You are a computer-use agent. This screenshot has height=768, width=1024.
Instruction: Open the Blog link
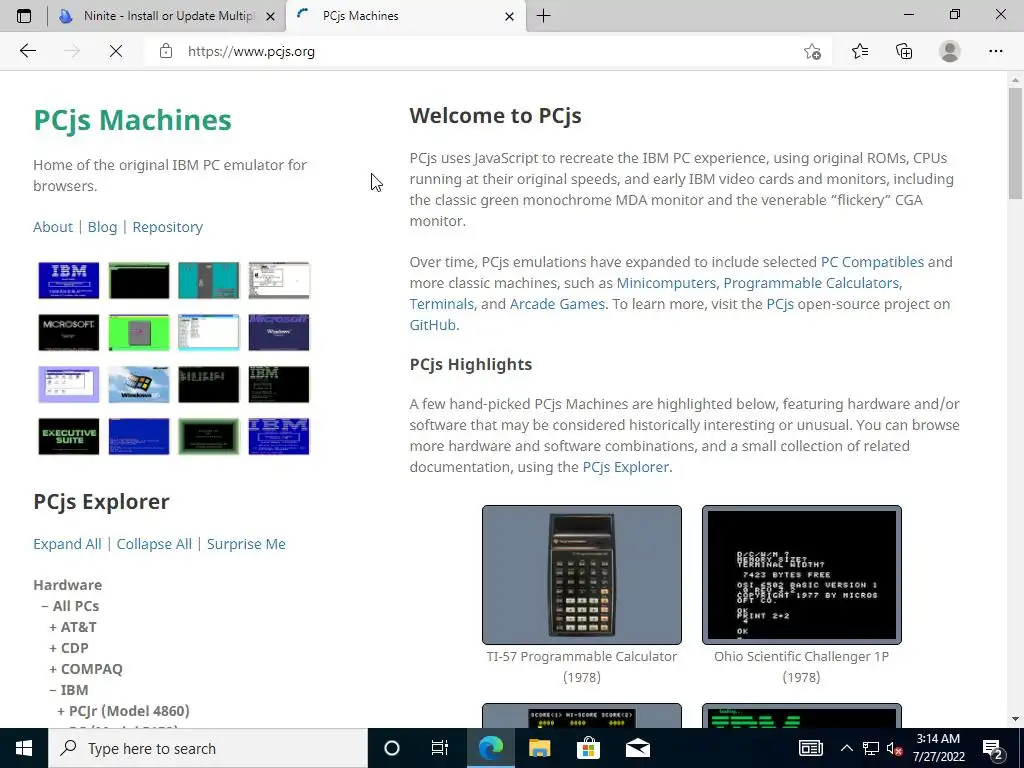coord(103,227)
